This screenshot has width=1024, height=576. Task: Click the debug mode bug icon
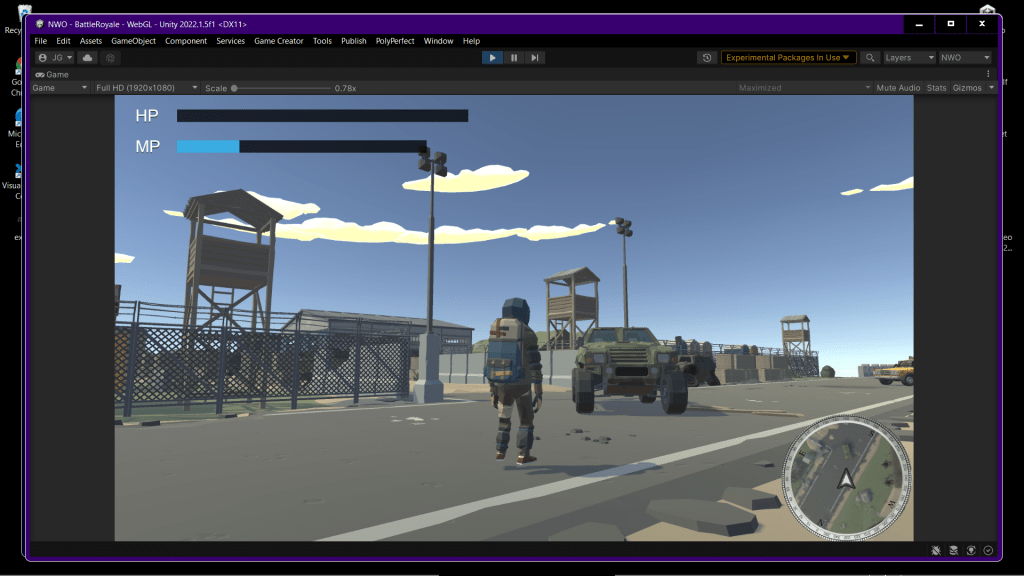tap(936, 550)
